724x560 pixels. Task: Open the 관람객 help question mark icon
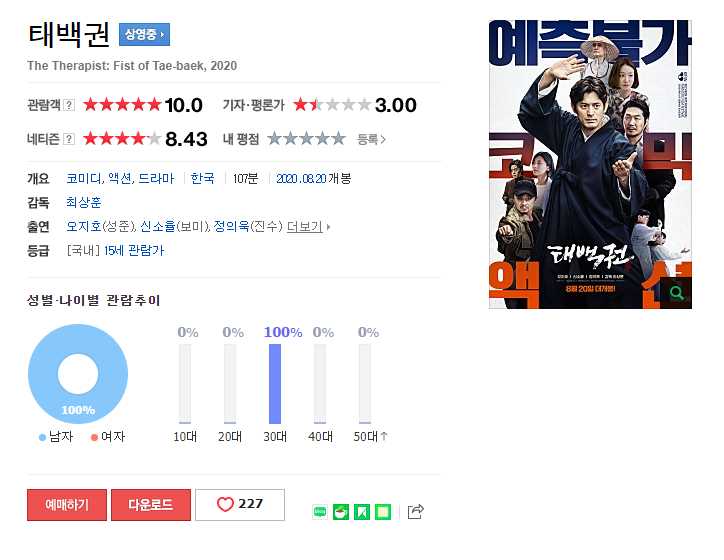click(x=68, y=105)
